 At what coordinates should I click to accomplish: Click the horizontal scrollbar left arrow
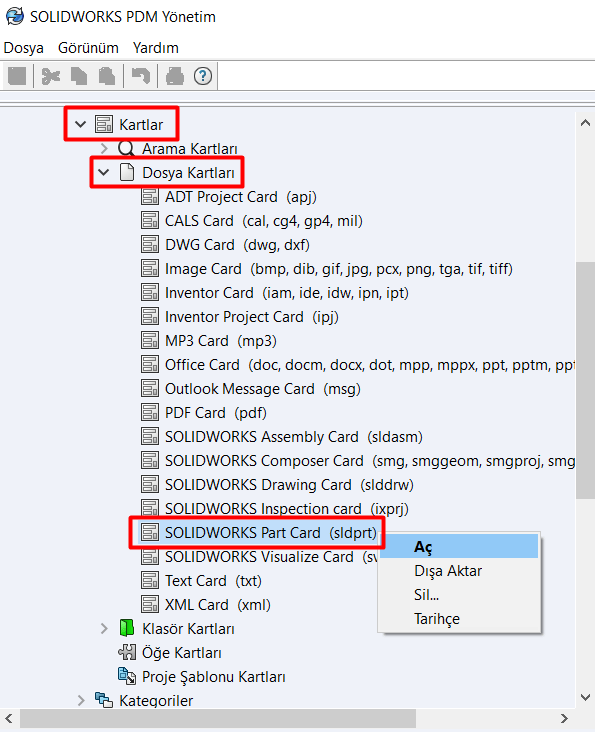(9, 718)
